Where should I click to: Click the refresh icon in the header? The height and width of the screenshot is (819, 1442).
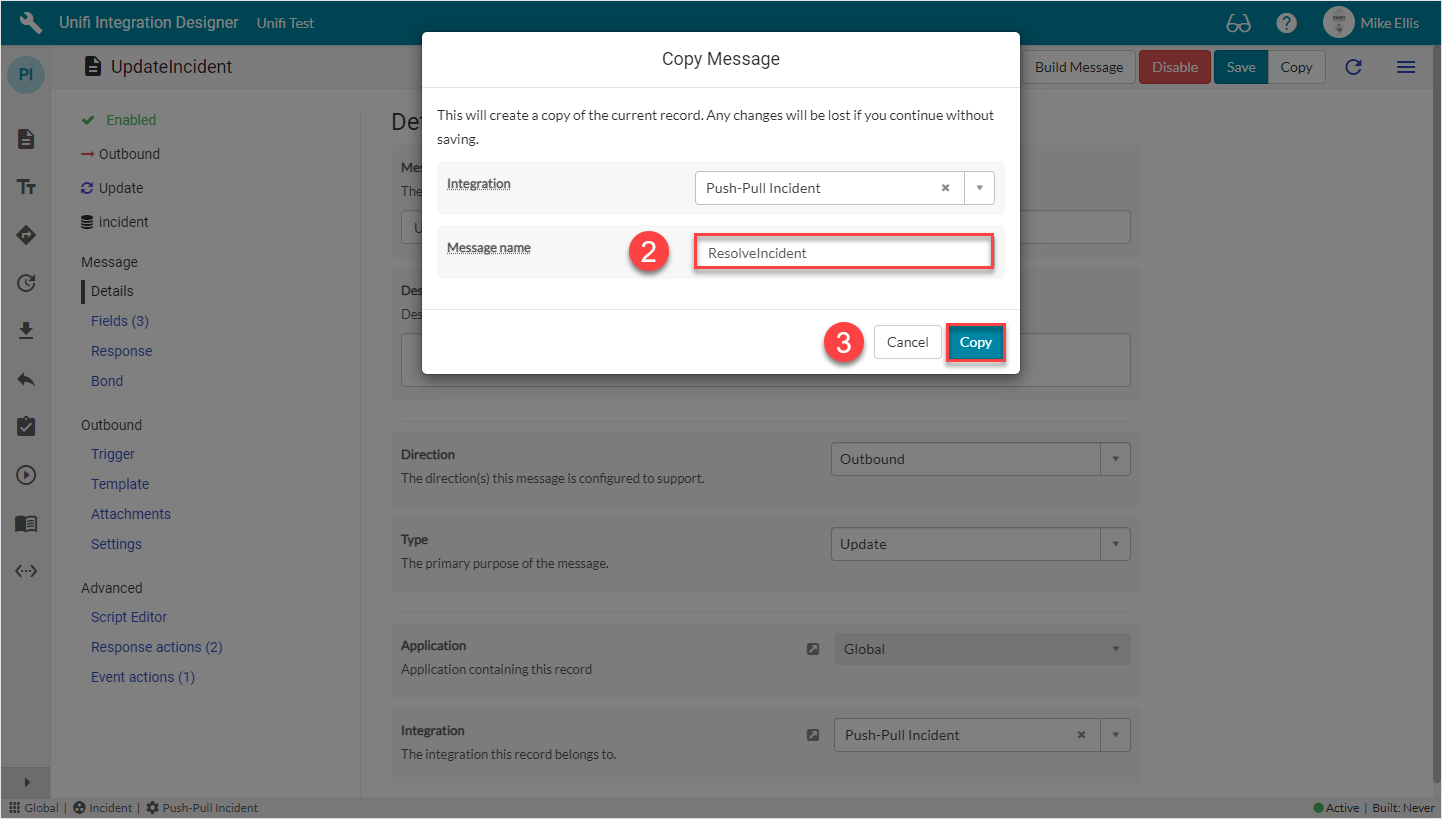(1353, 67)
